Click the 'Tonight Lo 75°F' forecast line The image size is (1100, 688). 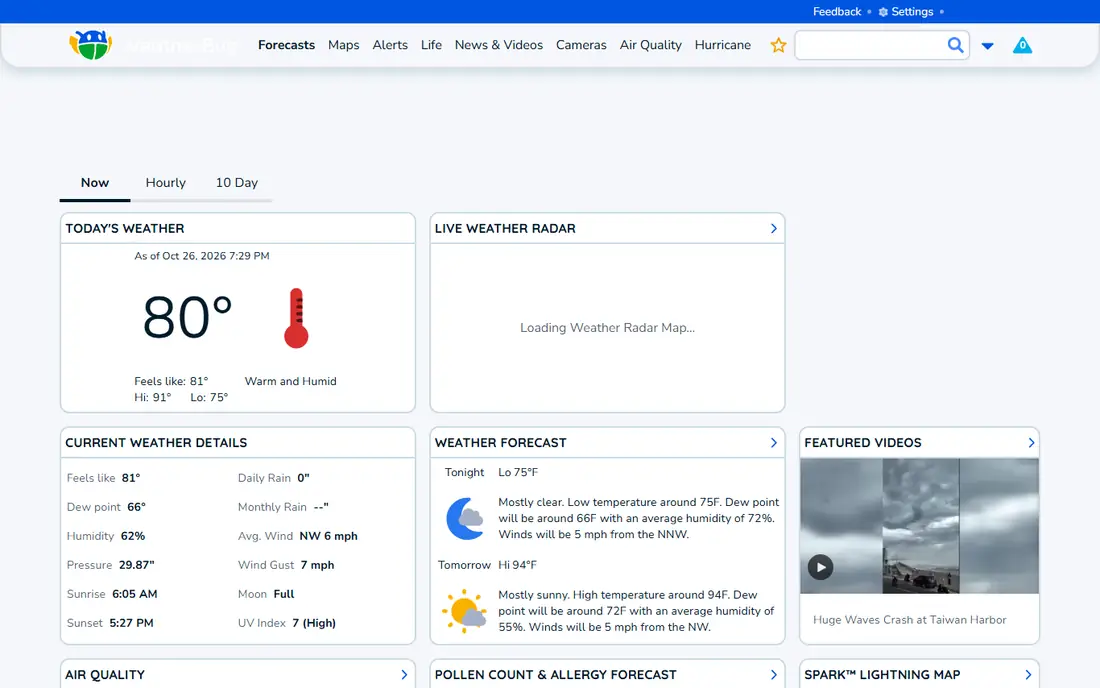491,473
